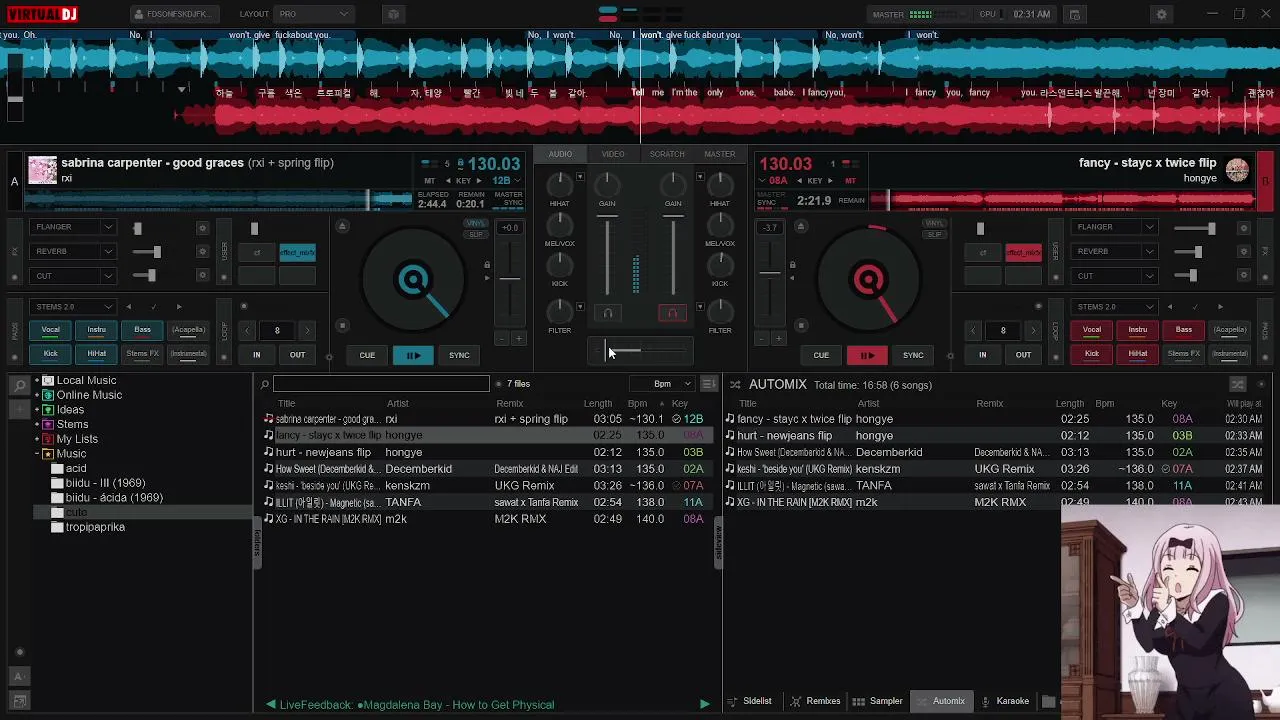Click SYNC button on right deck

[x=913, y=355]
